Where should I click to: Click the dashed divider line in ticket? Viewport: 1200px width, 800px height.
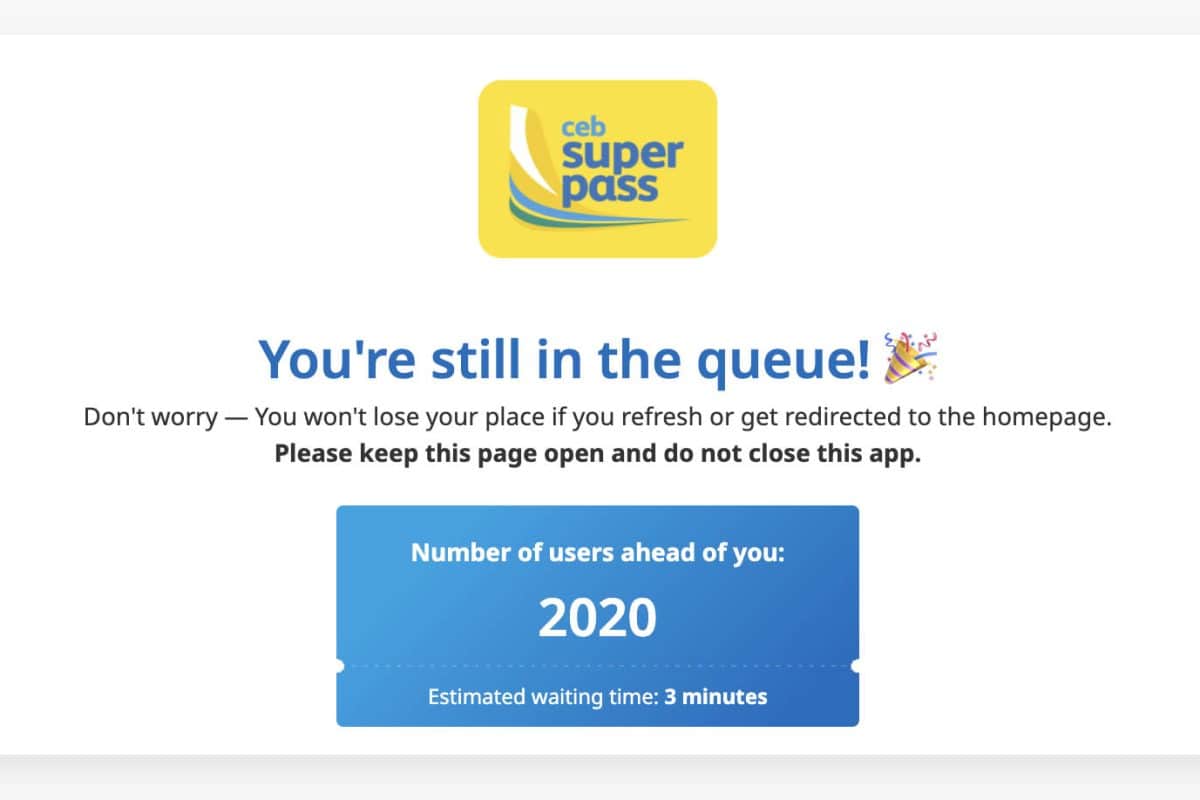pos(597,665)
